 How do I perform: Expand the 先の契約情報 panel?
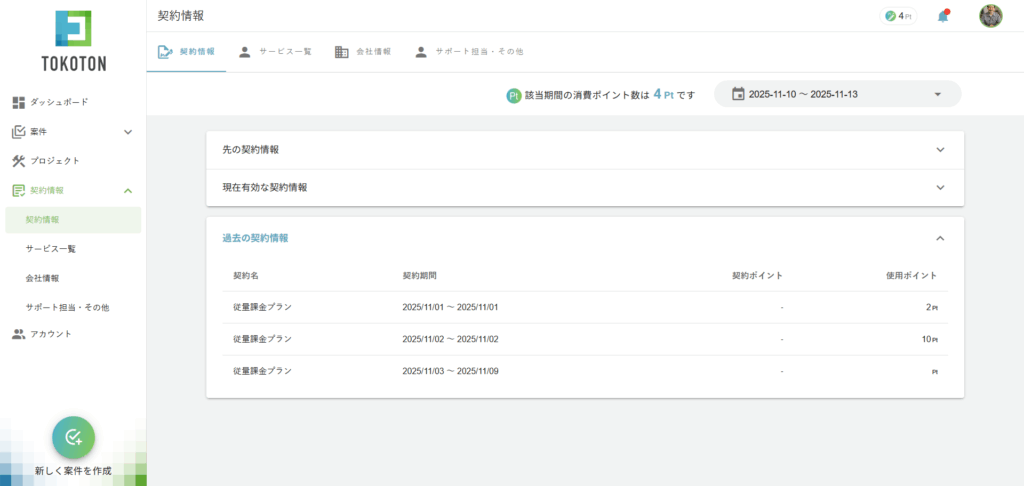[x=939, y=150]
